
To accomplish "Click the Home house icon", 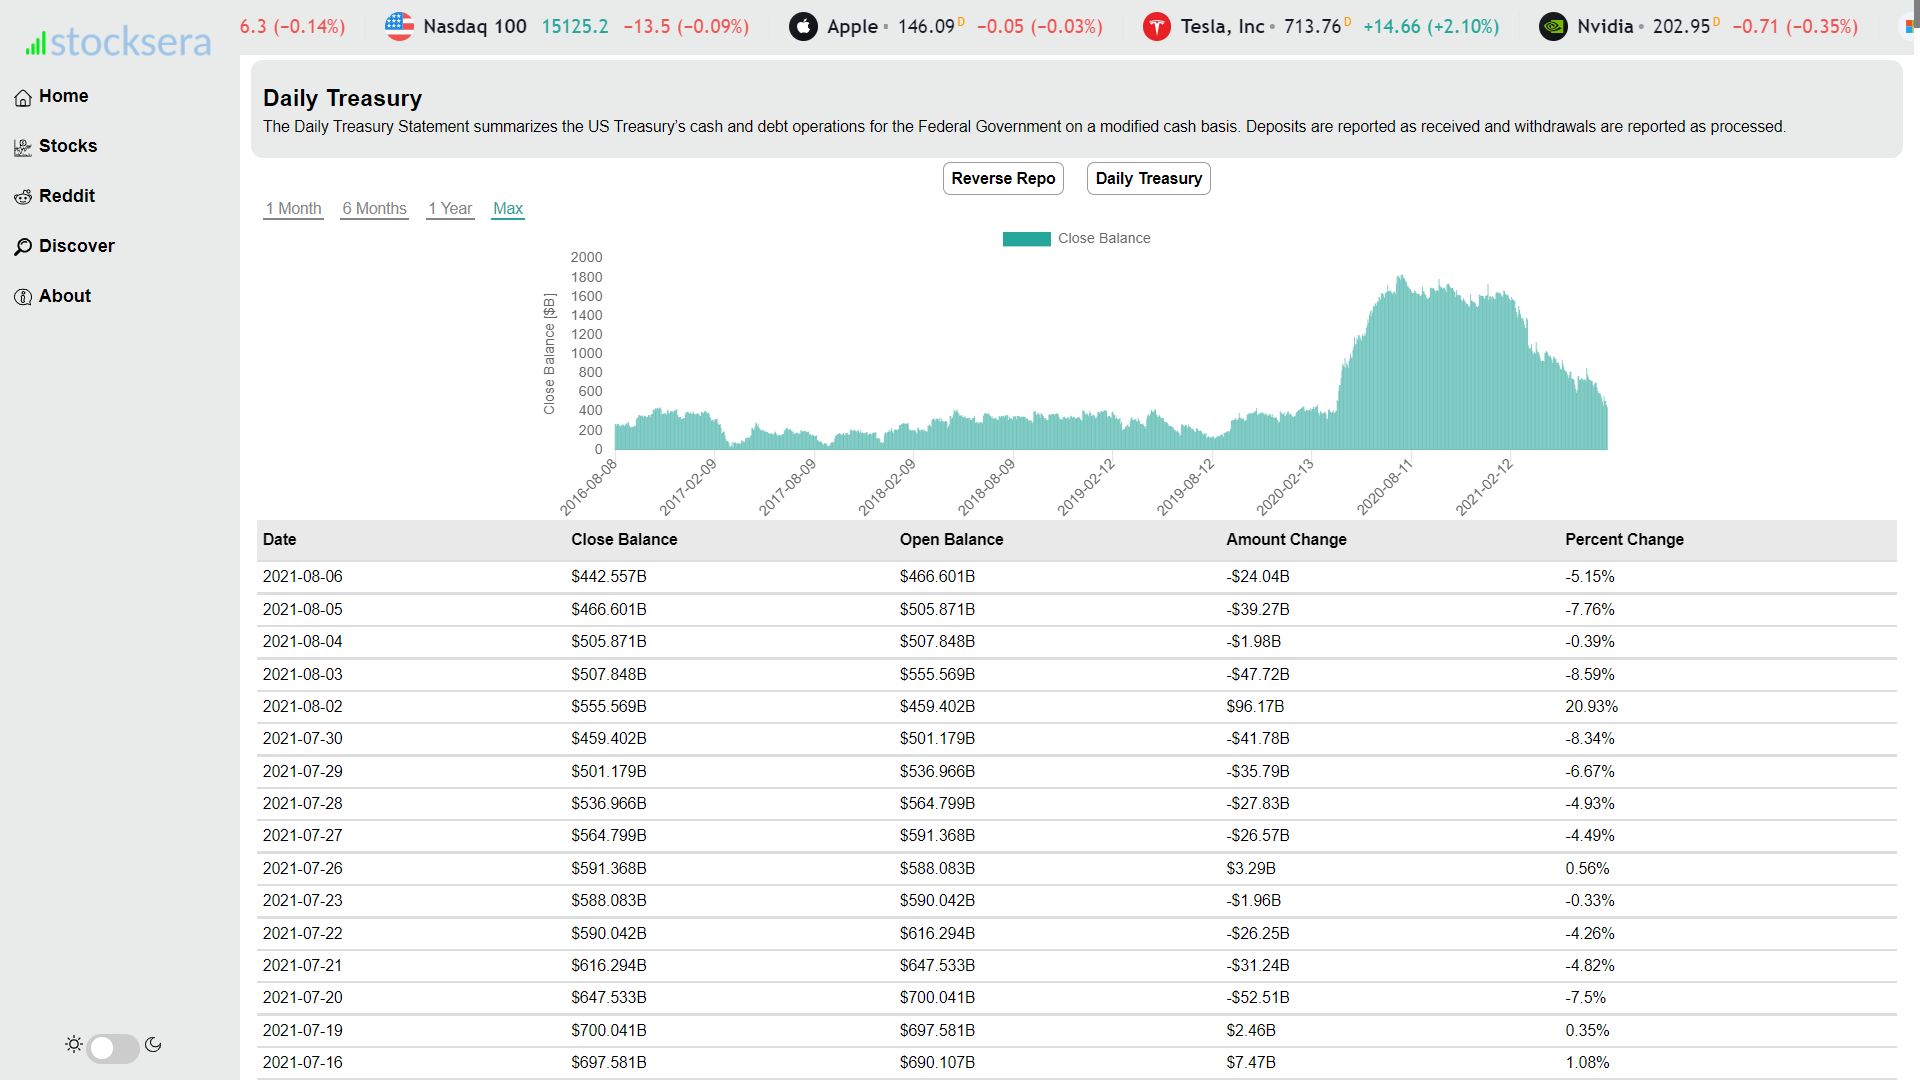I will pyautogui.click(x=23, y=98).
